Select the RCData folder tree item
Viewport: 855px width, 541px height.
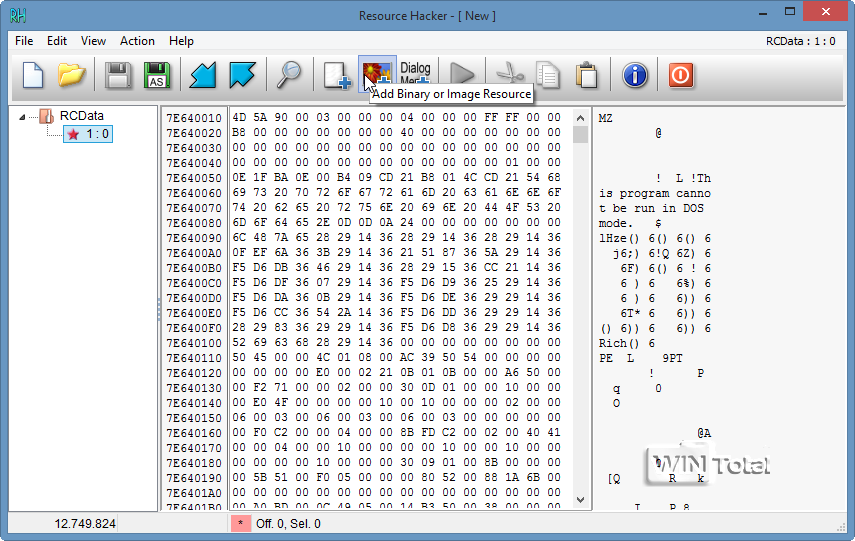[x=81, y=116]
